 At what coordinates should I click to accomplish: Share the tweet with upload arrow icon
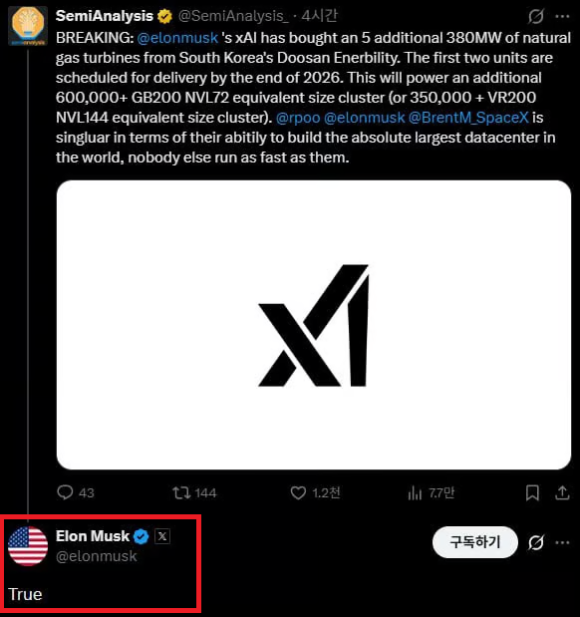(562, 493)
